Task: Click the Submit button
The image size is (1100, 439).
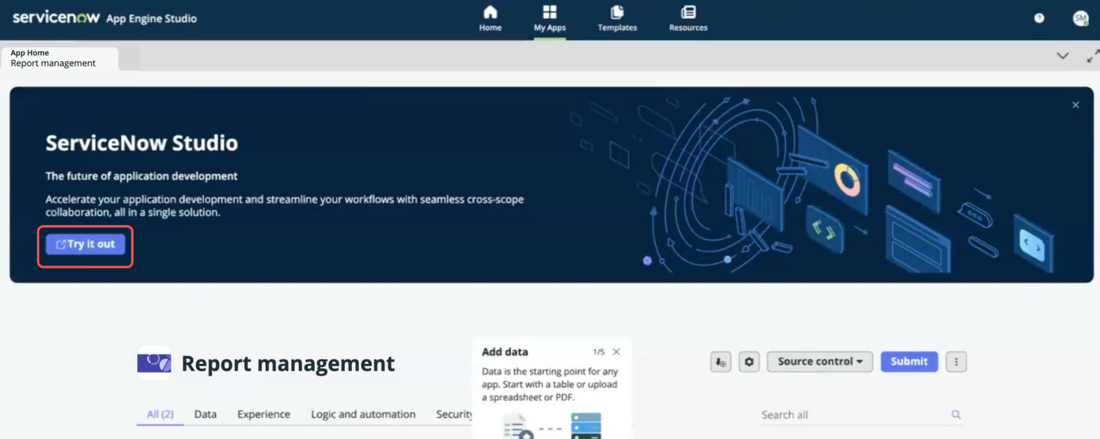Action: (909, 362)
